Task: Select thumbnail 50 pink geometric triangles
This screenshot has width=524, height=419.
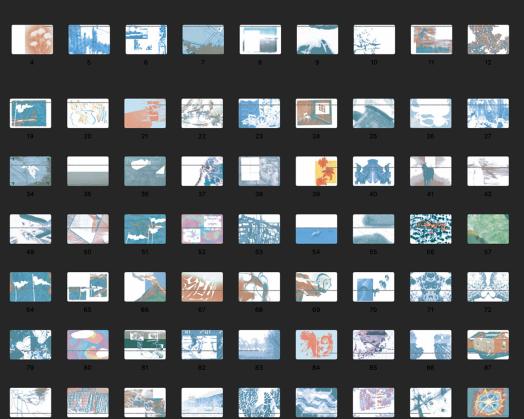Action: click(88, 229)
